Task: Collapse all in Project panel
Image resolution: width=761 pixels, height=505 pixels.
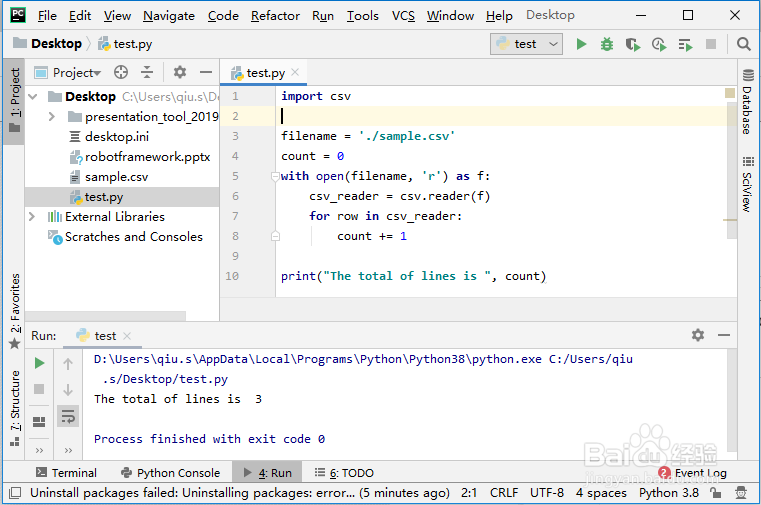Action: click(147, 72)
